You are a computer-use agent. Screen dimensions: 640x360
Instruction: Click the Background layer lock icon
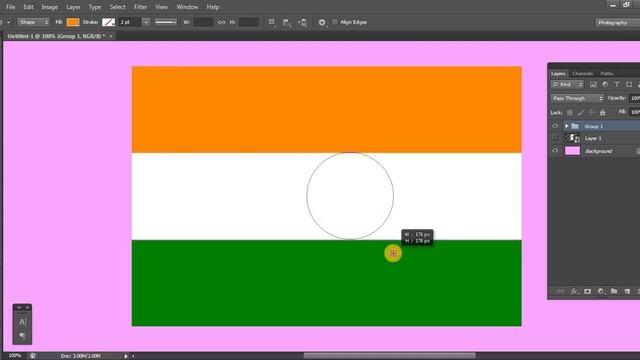638,151
